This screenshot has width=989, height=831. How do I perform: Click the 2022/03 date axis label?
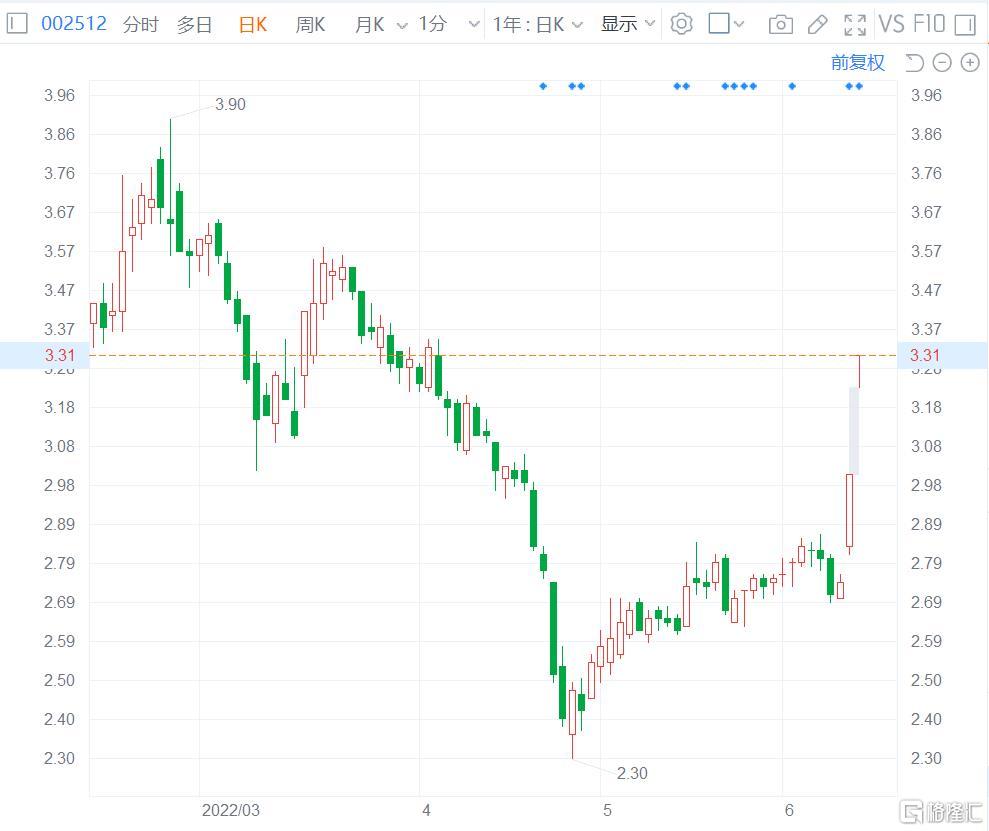(231, 810)
